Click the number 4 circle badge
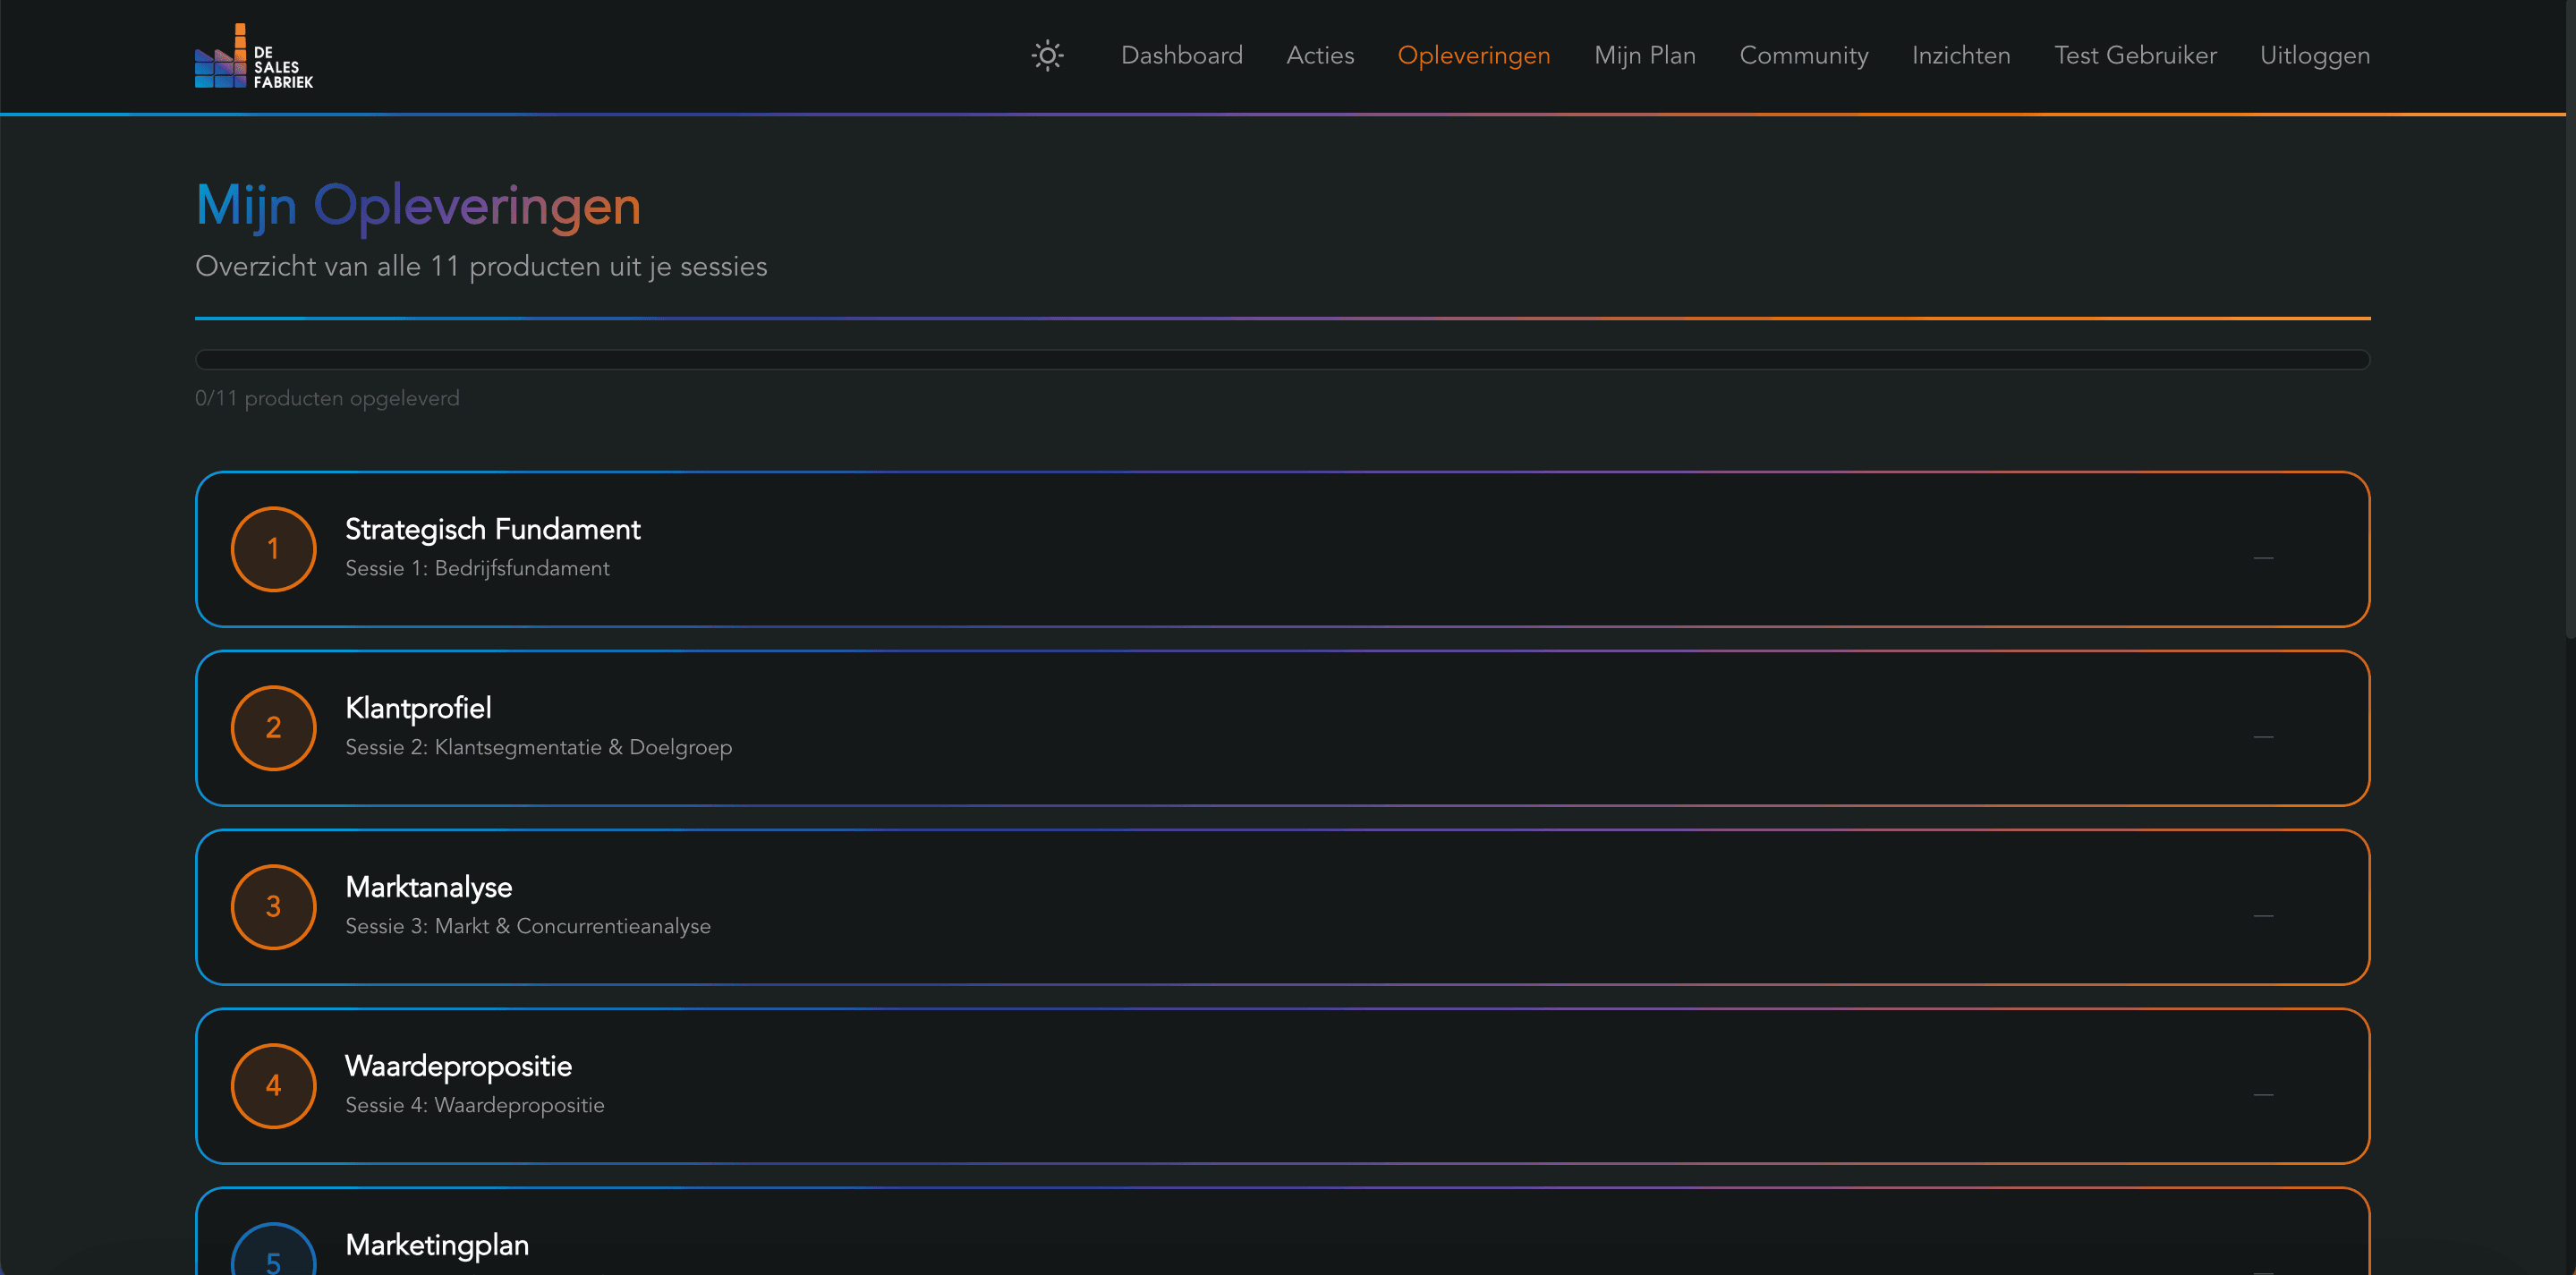This screenshot has height=1275, width=2576. [x=273, y=1086]
